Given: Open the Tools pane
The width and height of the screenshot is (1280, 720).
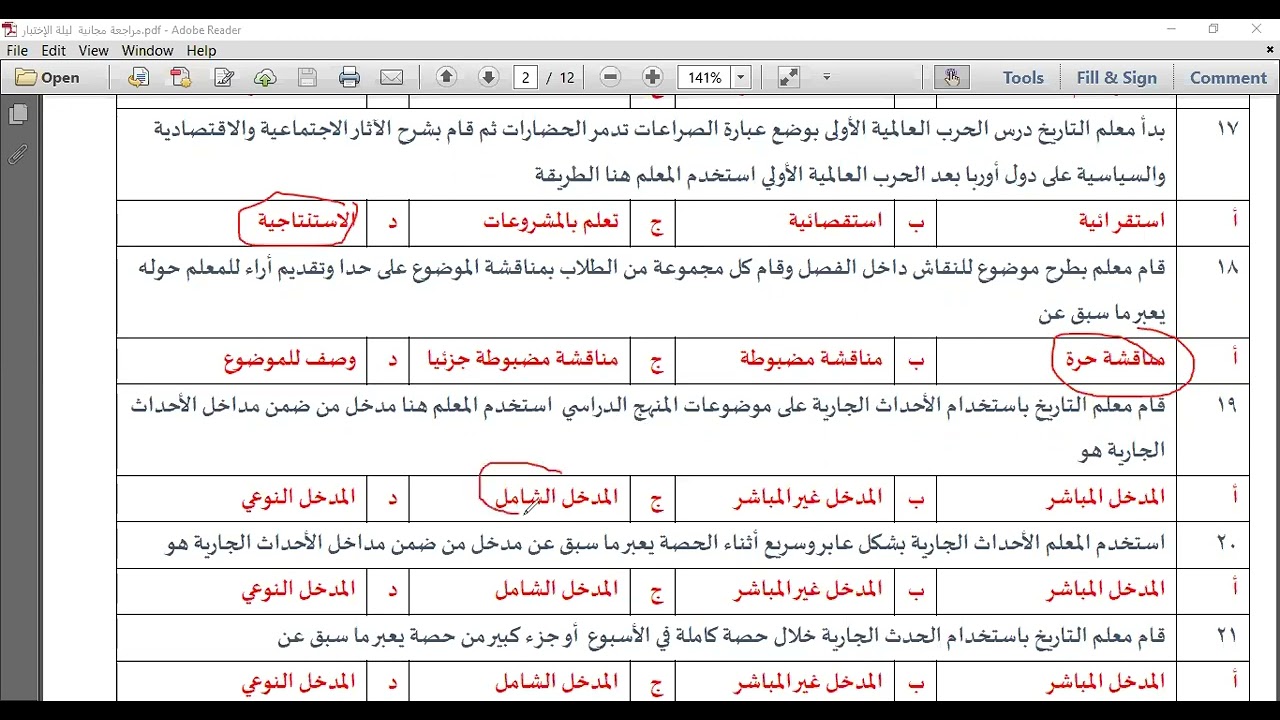Looking at the screenshot, I should point(1023,78).
